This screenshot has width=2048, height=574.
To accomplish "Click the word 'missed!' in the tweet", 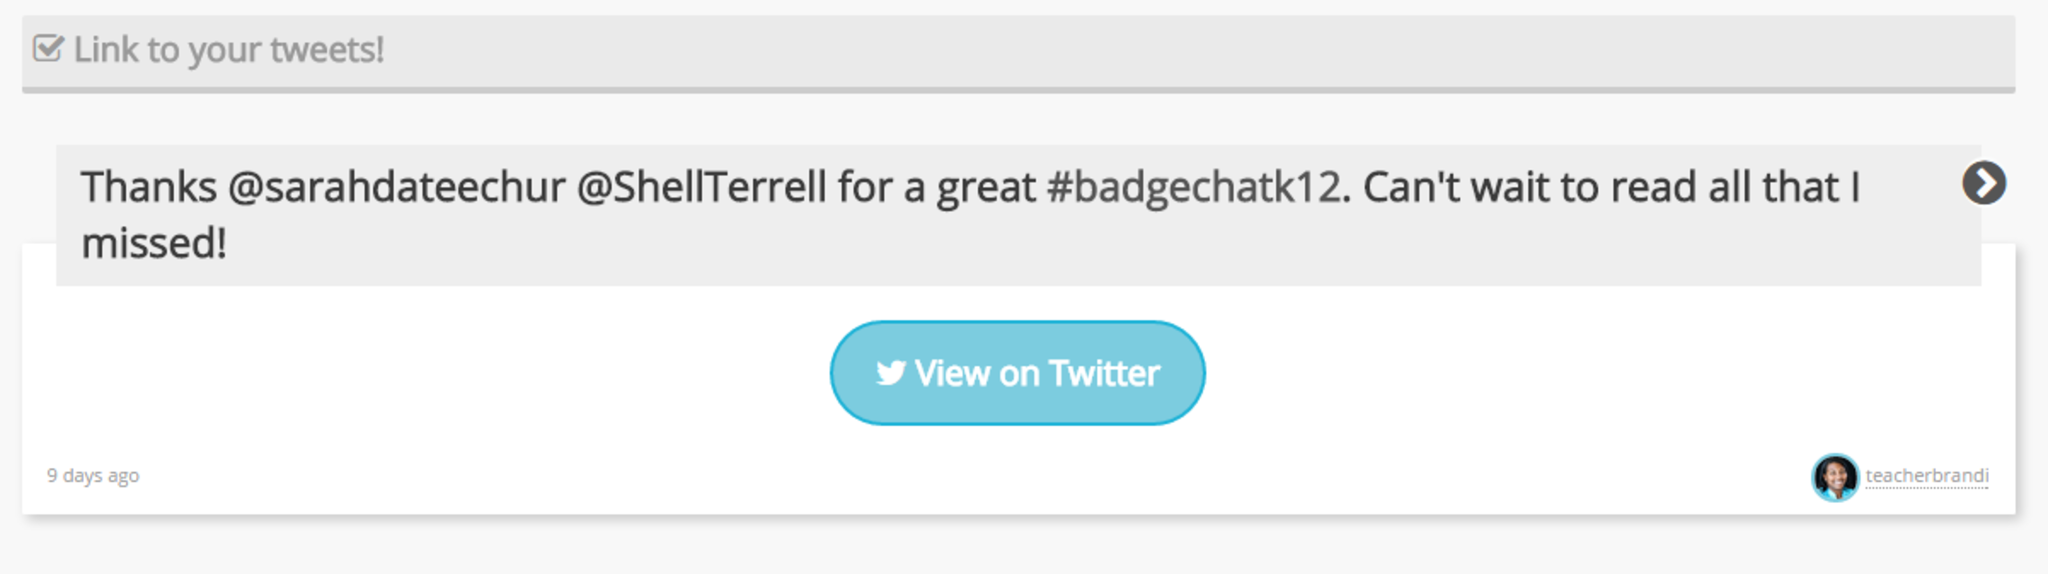I will 154,243.
